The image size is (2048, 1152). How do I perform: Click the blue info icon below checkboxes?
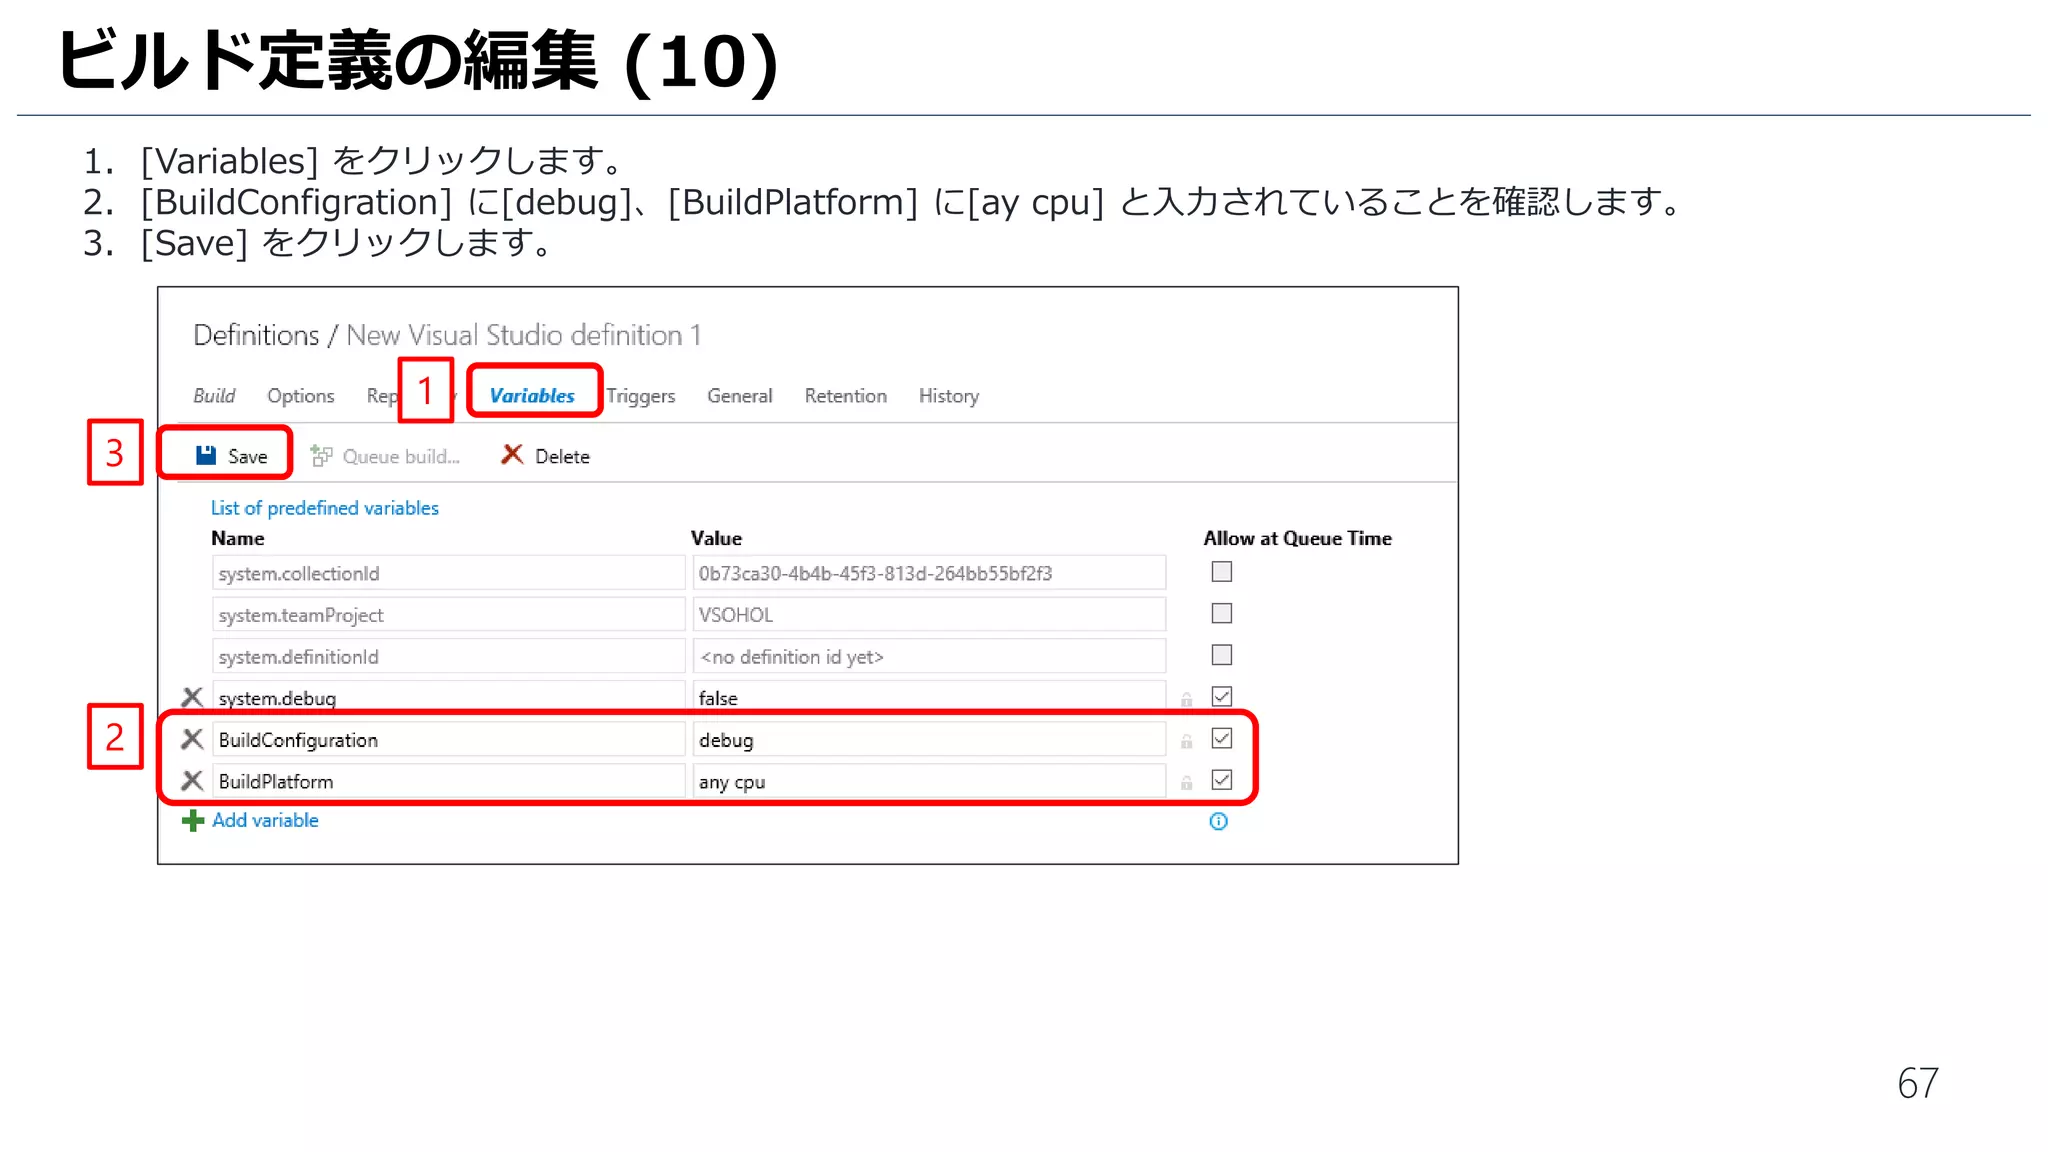click(1218, 821)
